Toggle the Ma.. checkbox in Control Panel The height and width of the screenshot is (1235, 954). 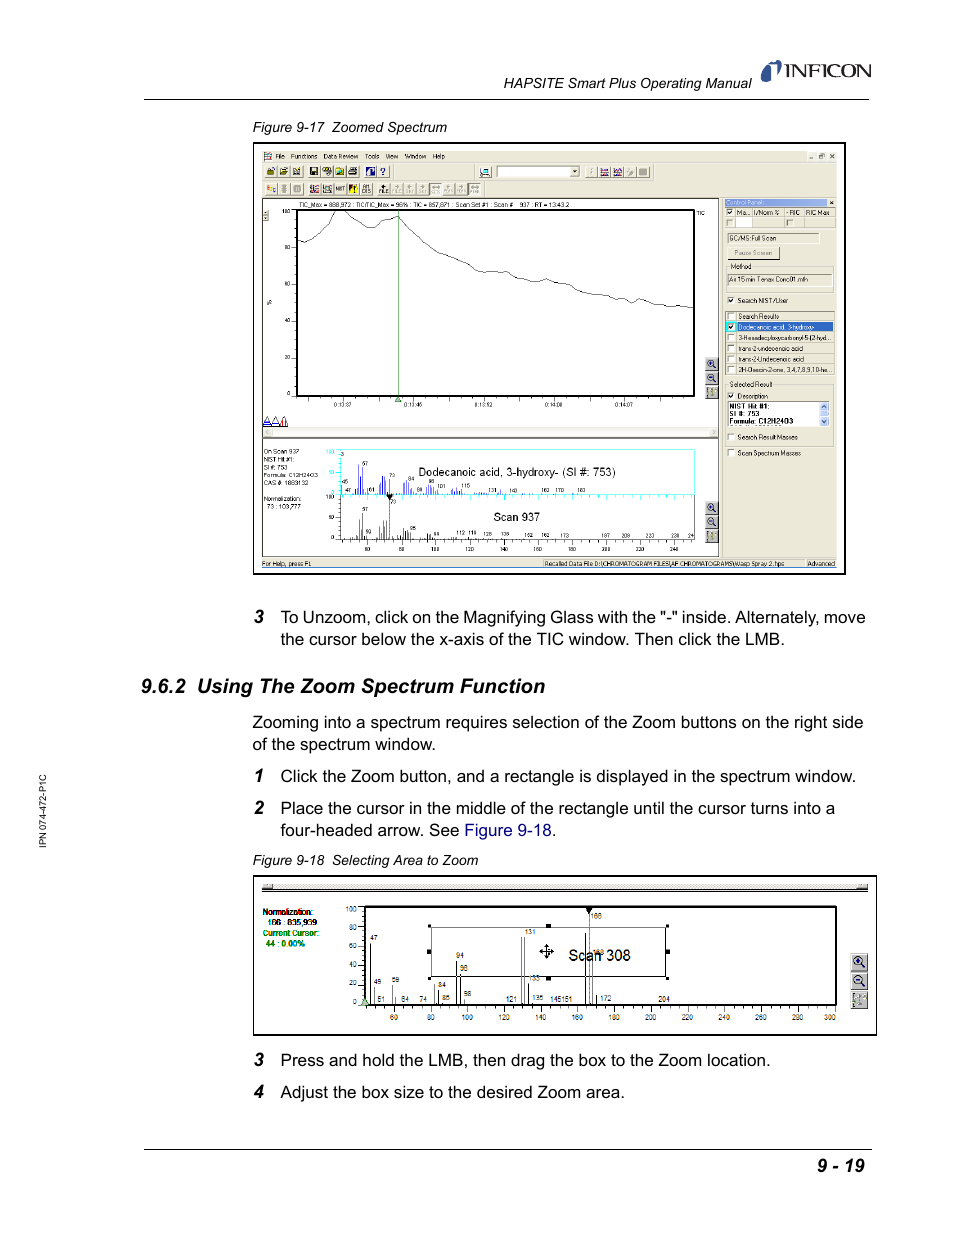pos(730,212)
